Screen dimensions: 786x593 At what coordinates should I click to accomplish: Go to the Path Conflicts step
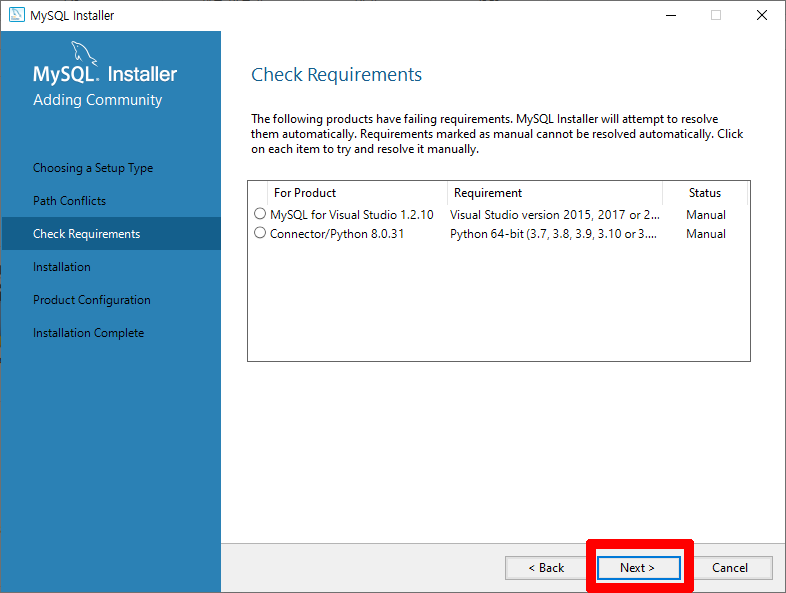click(70, 201)
